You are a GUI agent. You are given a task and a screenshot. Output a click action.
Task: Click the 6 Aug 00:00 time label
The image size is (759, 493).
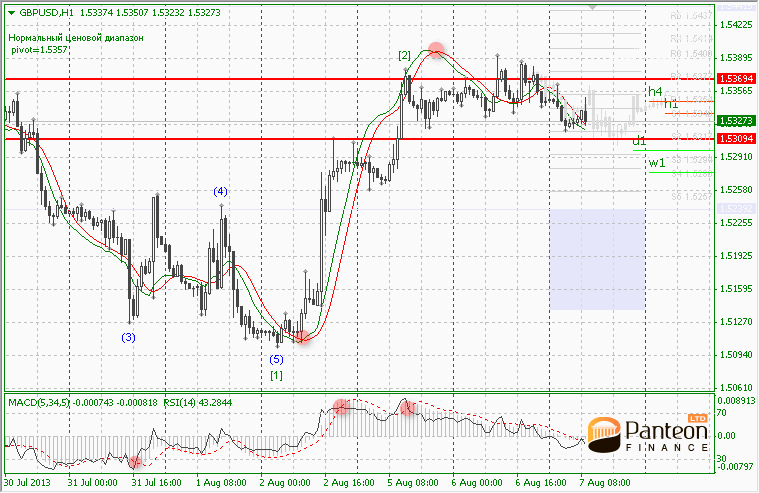[477, 483]
